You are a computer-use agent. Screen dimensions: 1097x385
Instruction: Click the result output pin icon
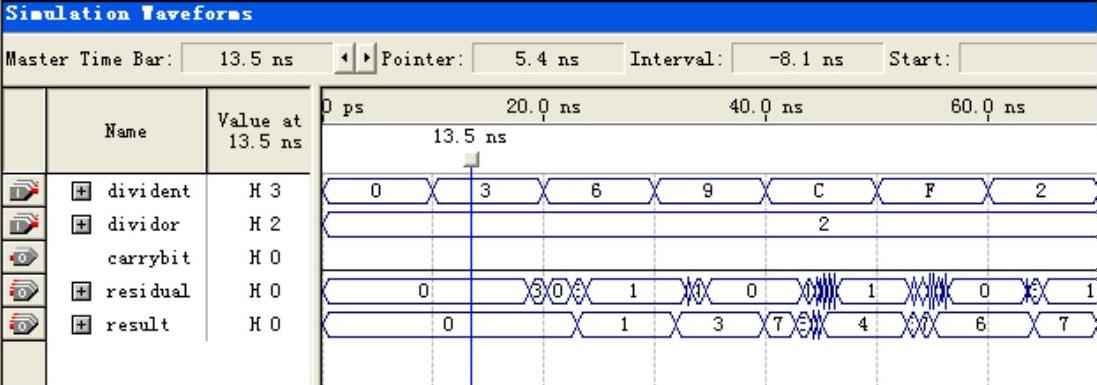[24, 324]
